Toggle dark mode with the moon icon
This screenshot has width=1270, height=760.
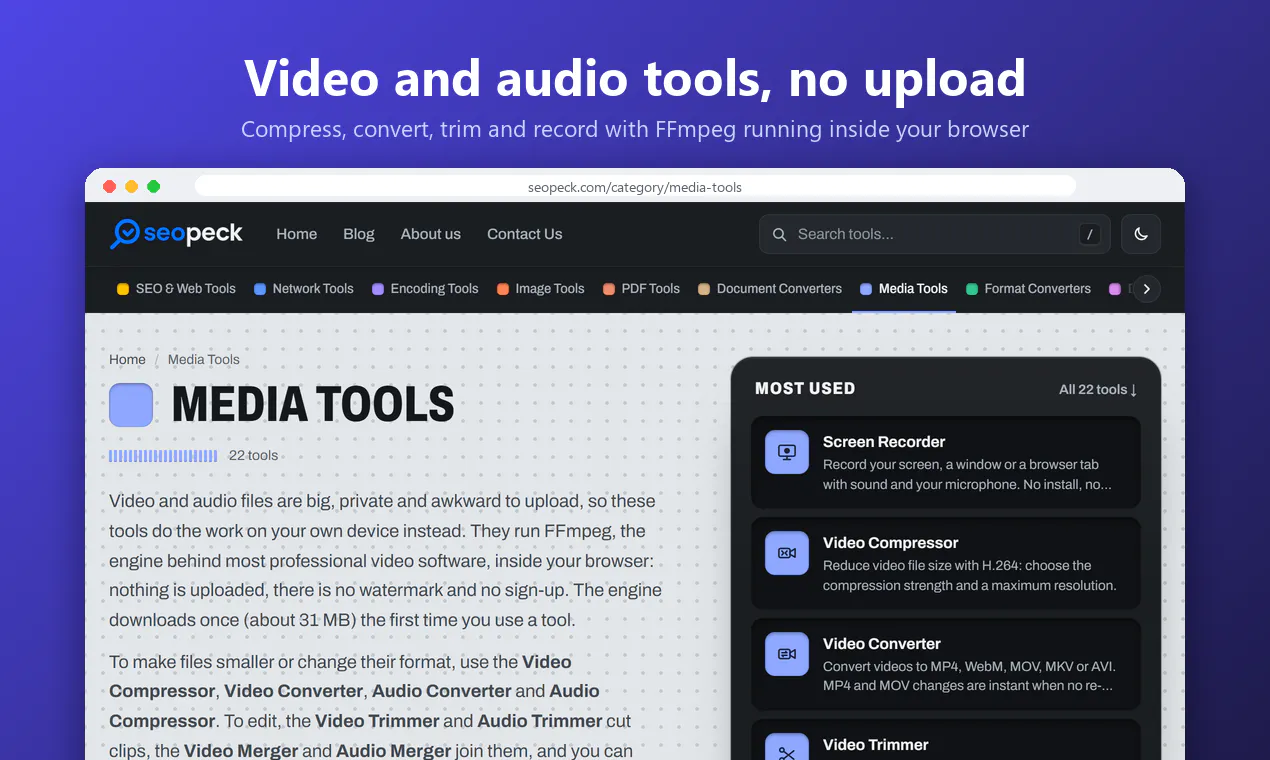pyautogui.click(x=1141, y=234)
